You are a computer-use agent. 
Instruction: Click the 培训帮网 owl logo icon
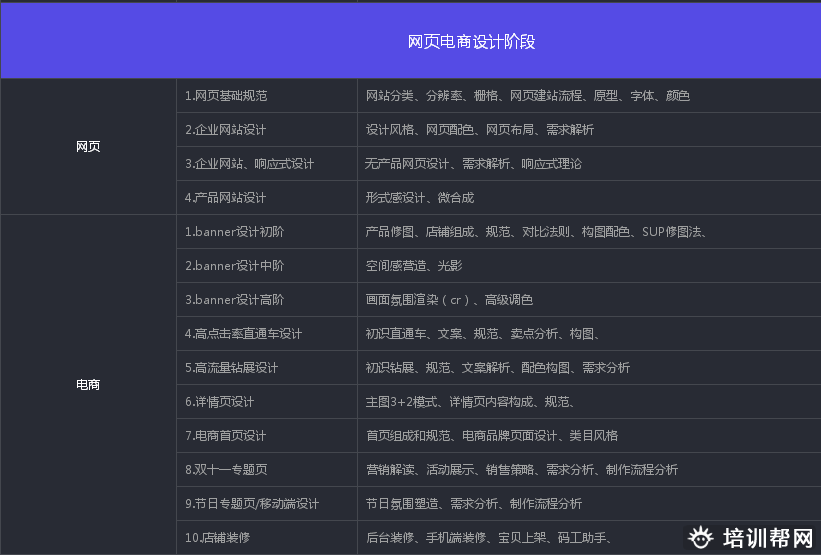(x=703, y=538)
